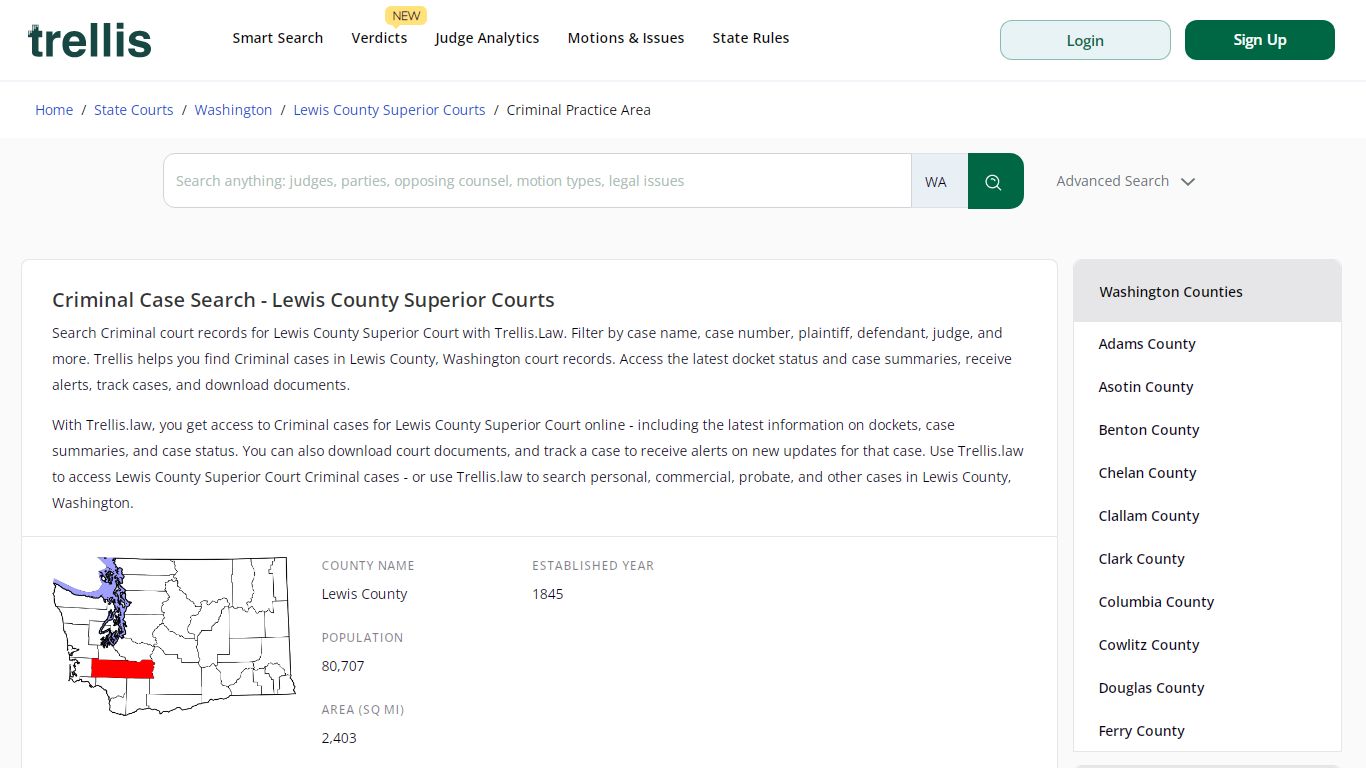The width and height of the screenshot is (1366, 768).
Task: Open the Verdicts menu item
Action: [379, 38]
